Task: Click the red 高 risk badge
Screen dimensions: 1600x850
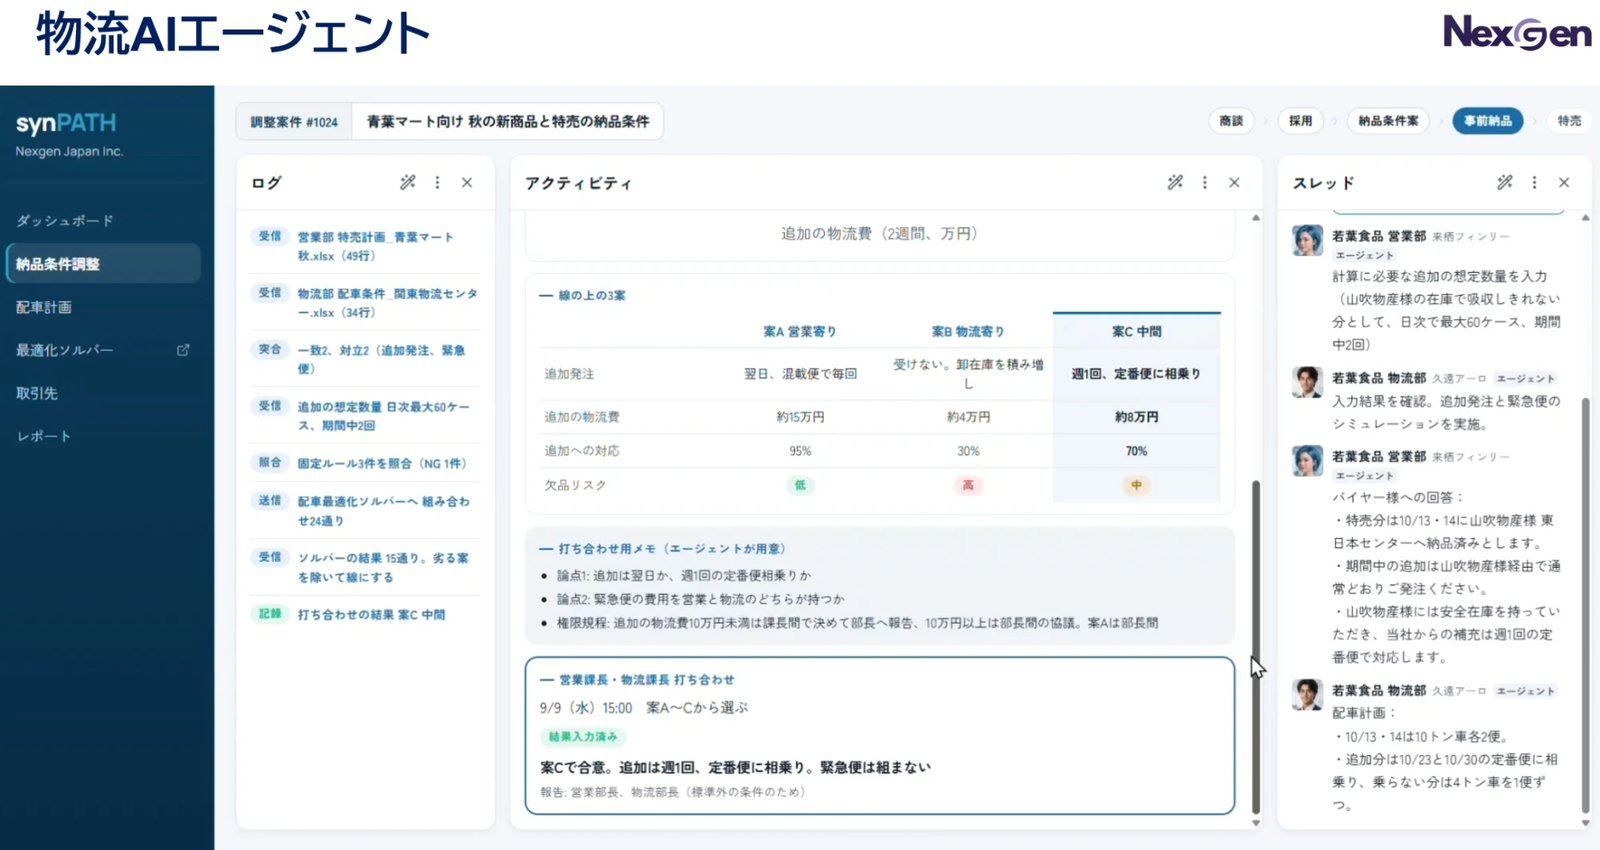Action: click(968, 485)
